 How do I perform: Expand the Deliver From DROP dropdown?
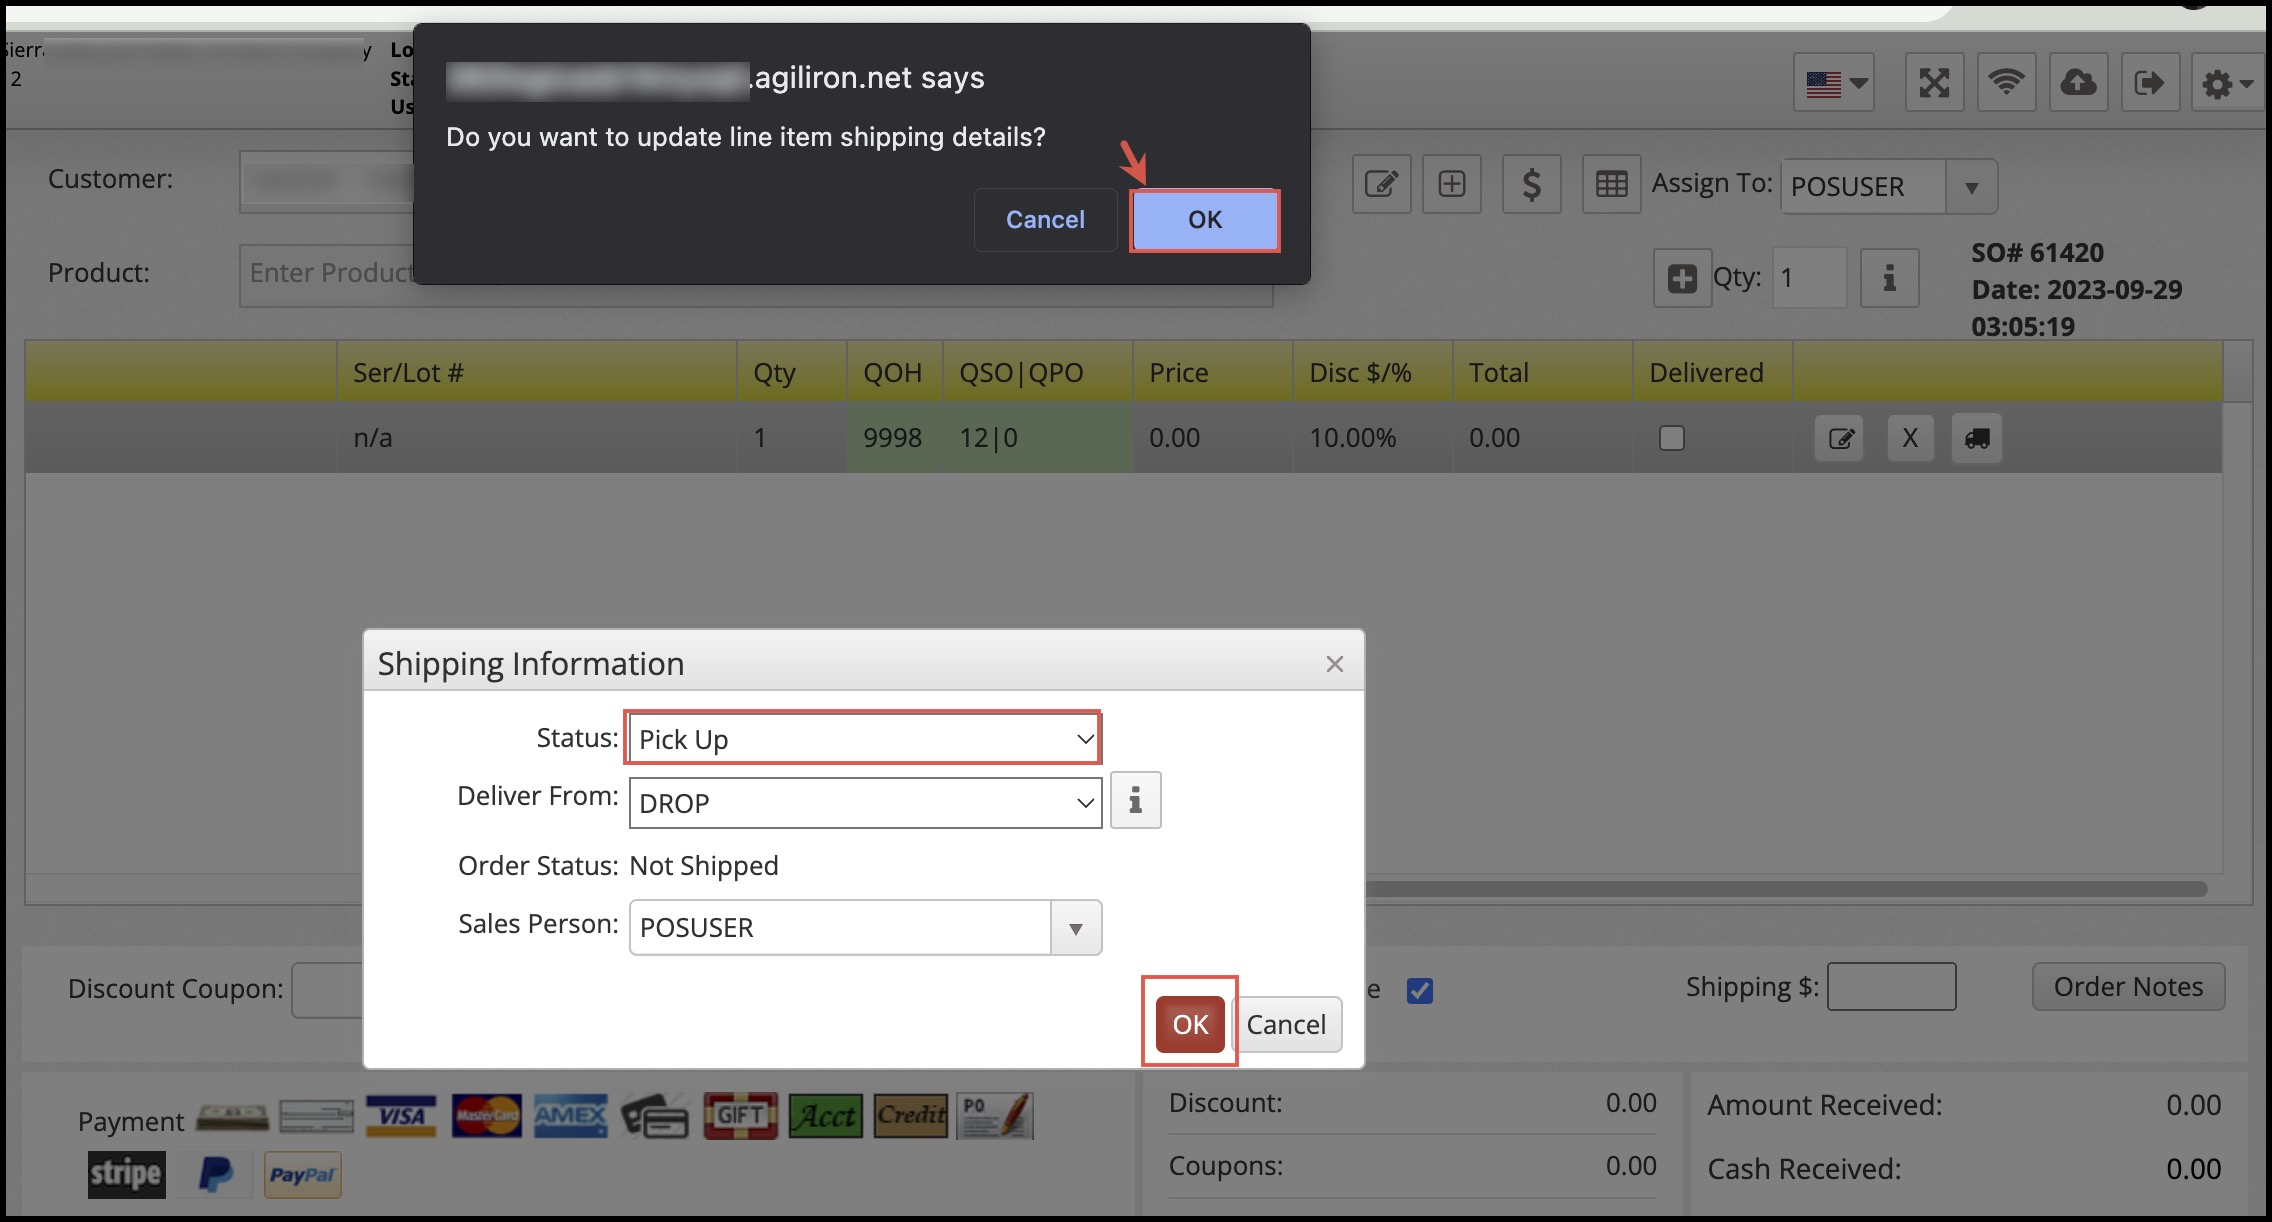[x=865, y=803]
